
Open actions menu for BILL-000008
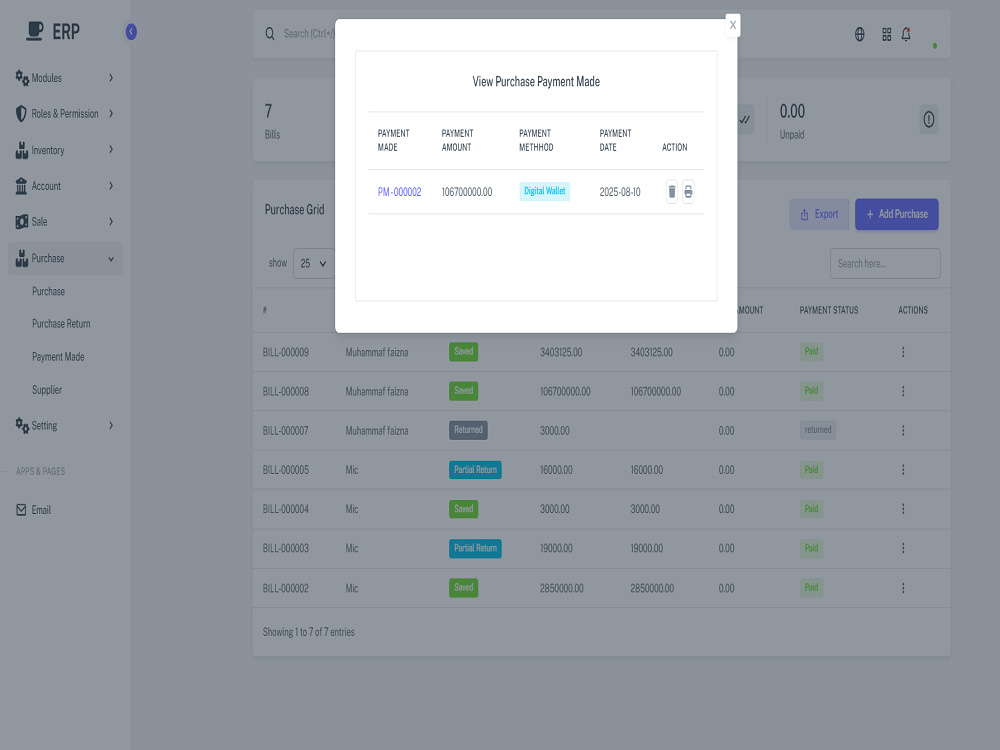(x=903, y=392)
